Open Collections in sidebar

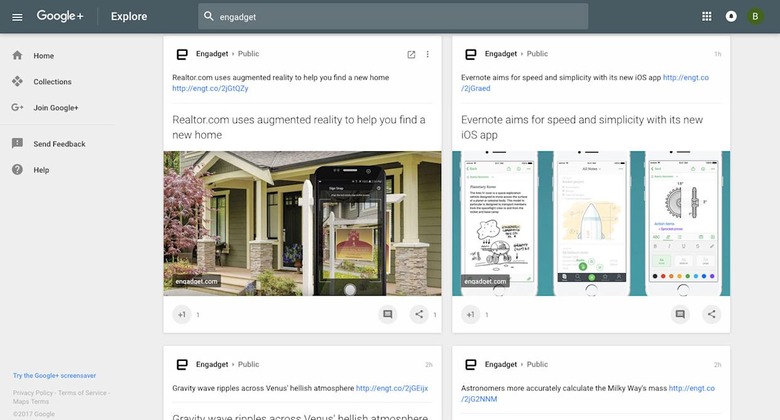pos(52,82)
